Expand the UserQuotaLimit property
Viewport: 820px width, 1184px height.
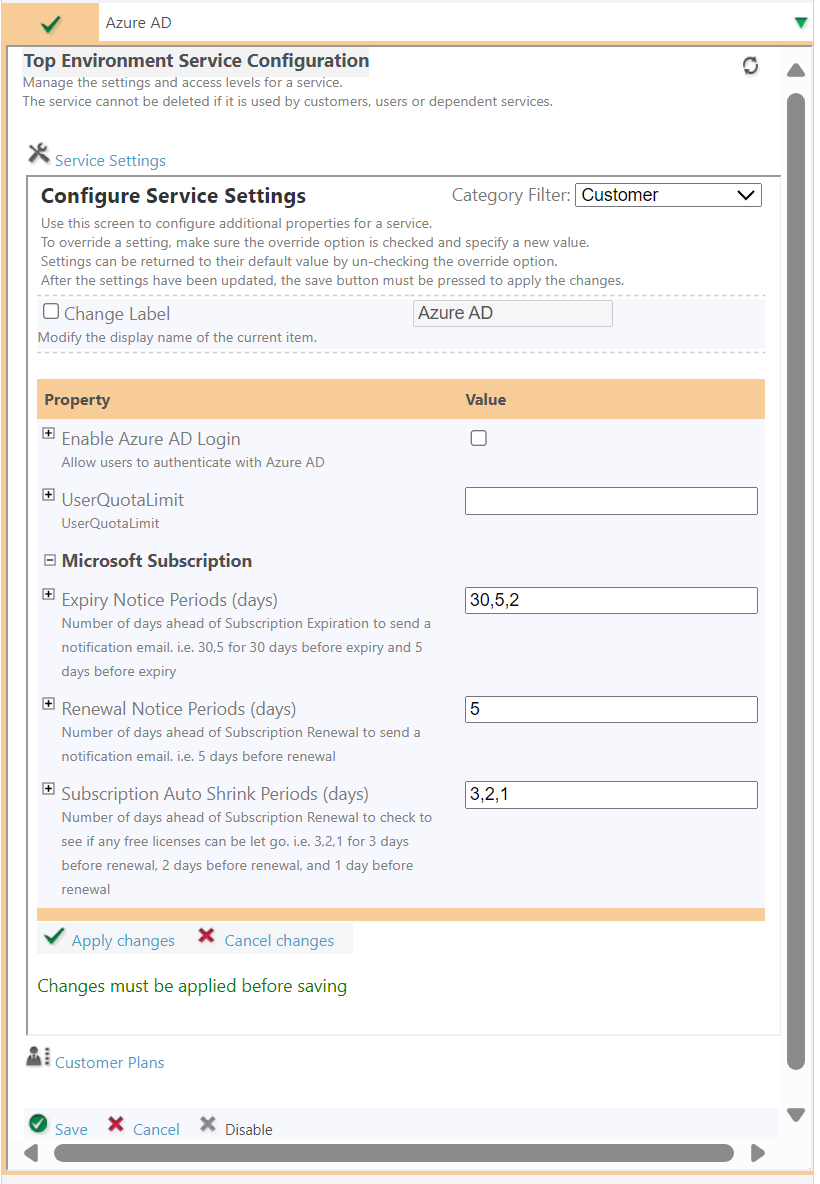[48, 495]
